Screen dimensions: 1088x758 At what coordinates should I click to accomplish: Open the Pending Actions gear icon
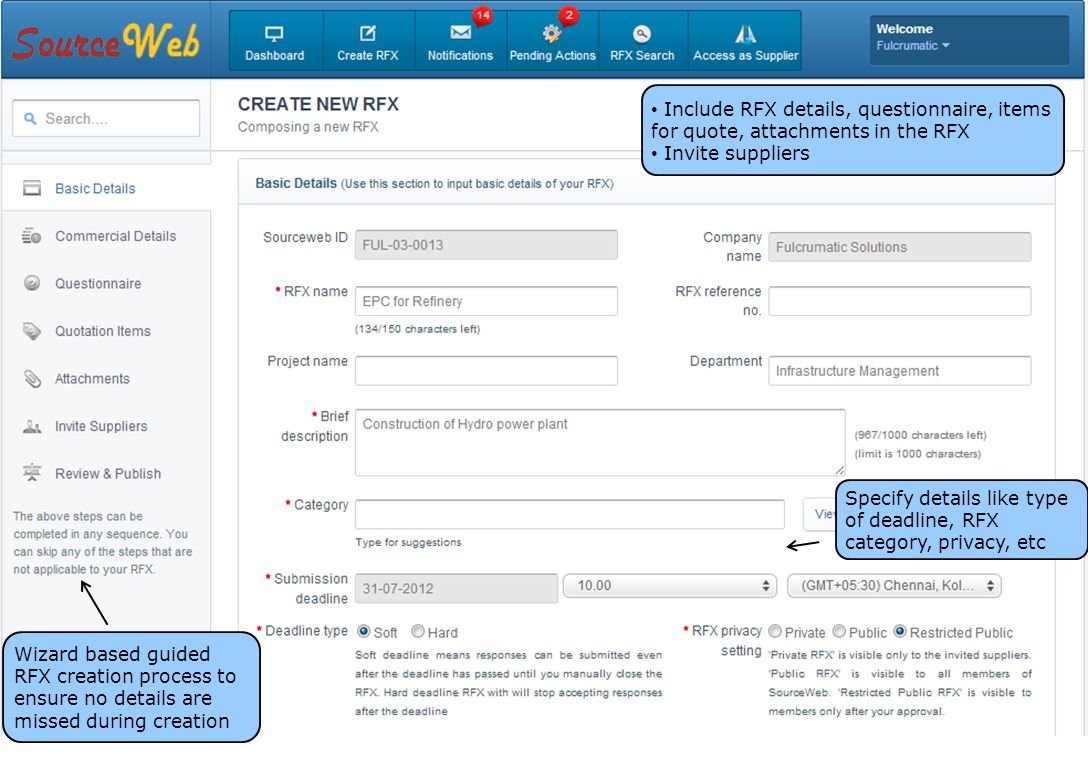click(x=552, y=33)
